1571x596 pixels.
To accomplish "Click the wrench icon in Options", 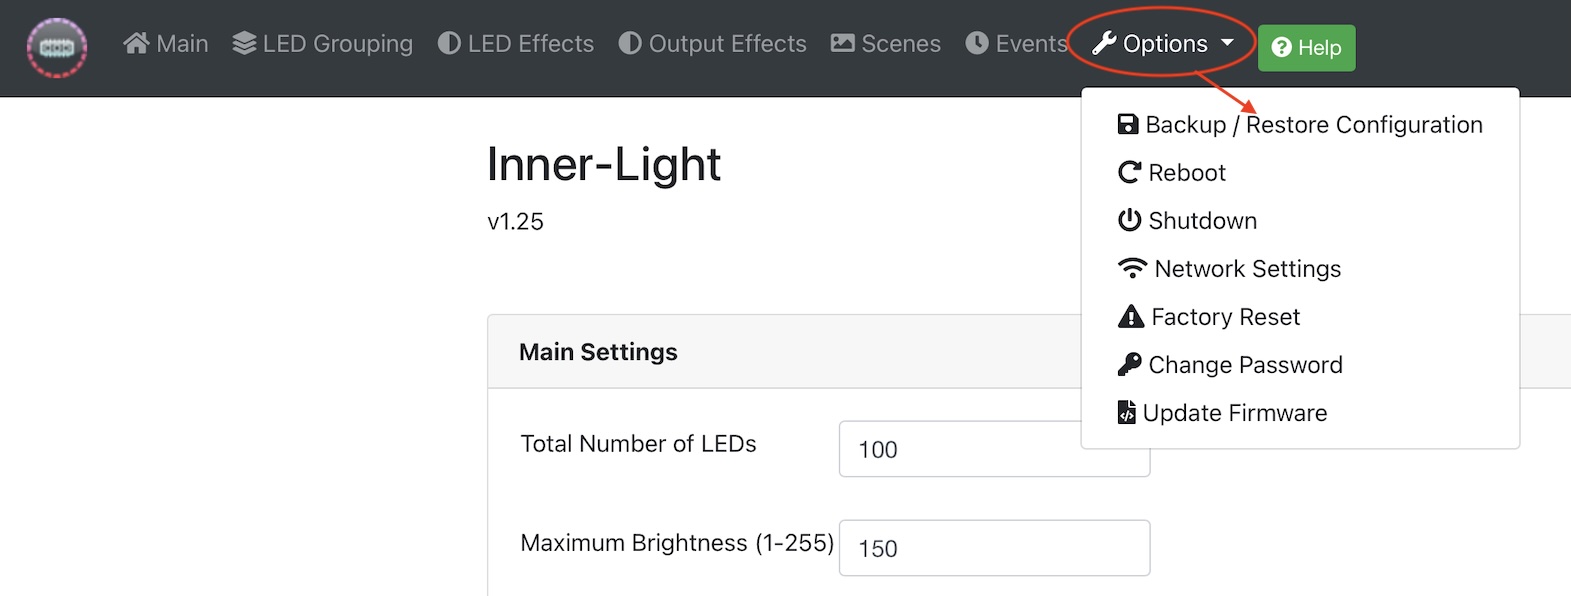I will pyautogui.click(x=1104, y=43).
